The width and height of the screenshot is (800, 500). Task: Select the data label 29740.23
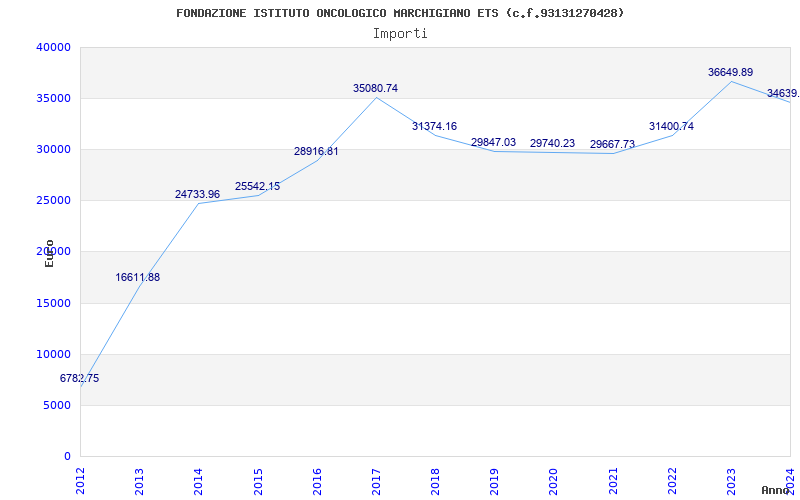click(553, 143)
